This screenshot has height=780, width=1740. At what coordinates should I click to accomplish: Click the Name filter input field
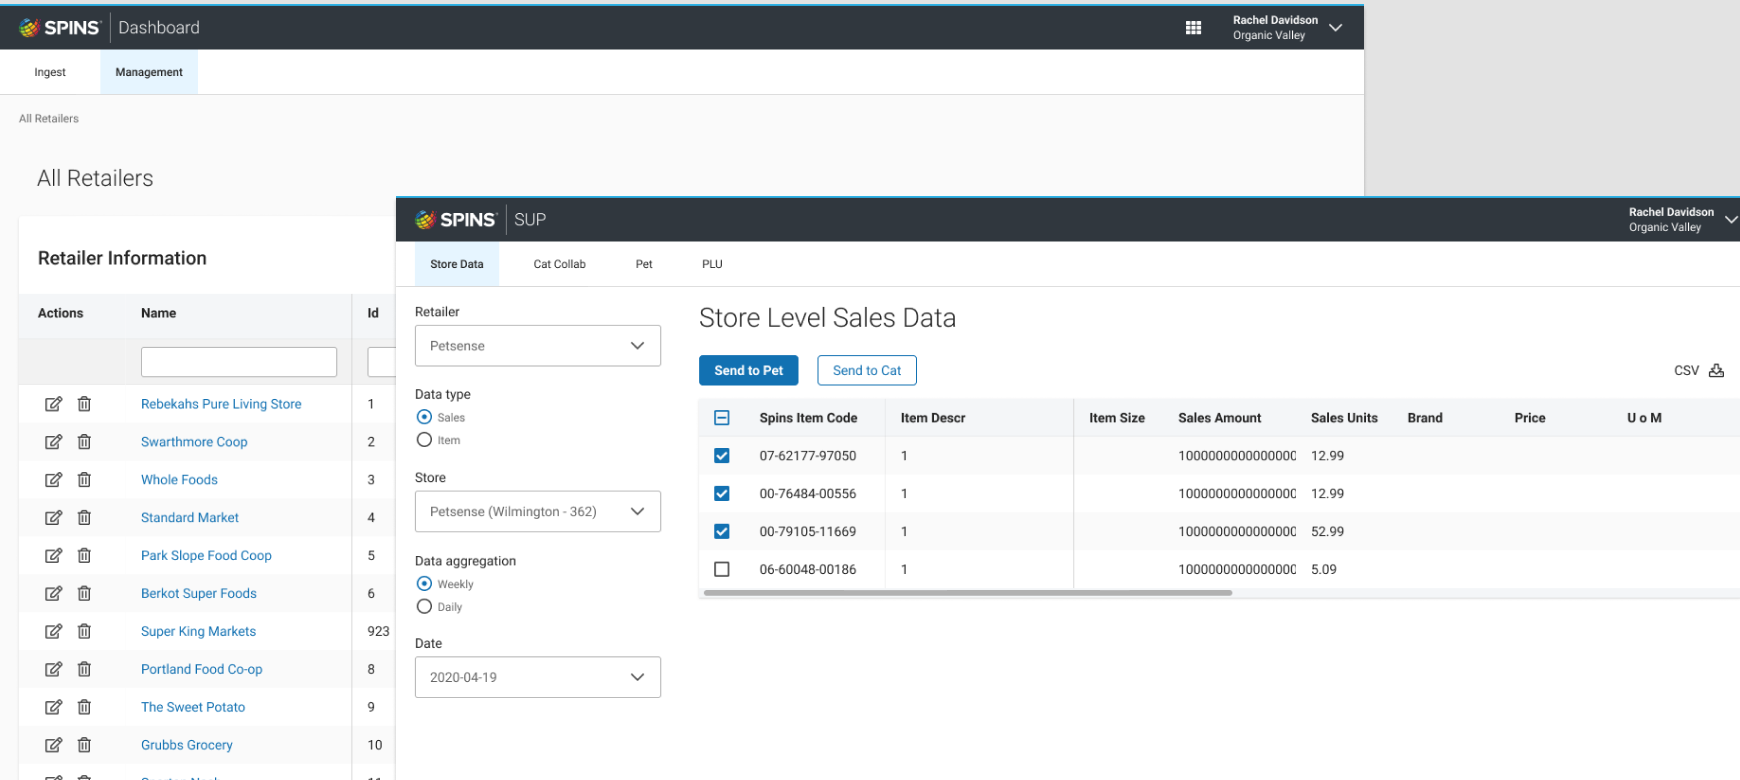click(x=239, y=362)
